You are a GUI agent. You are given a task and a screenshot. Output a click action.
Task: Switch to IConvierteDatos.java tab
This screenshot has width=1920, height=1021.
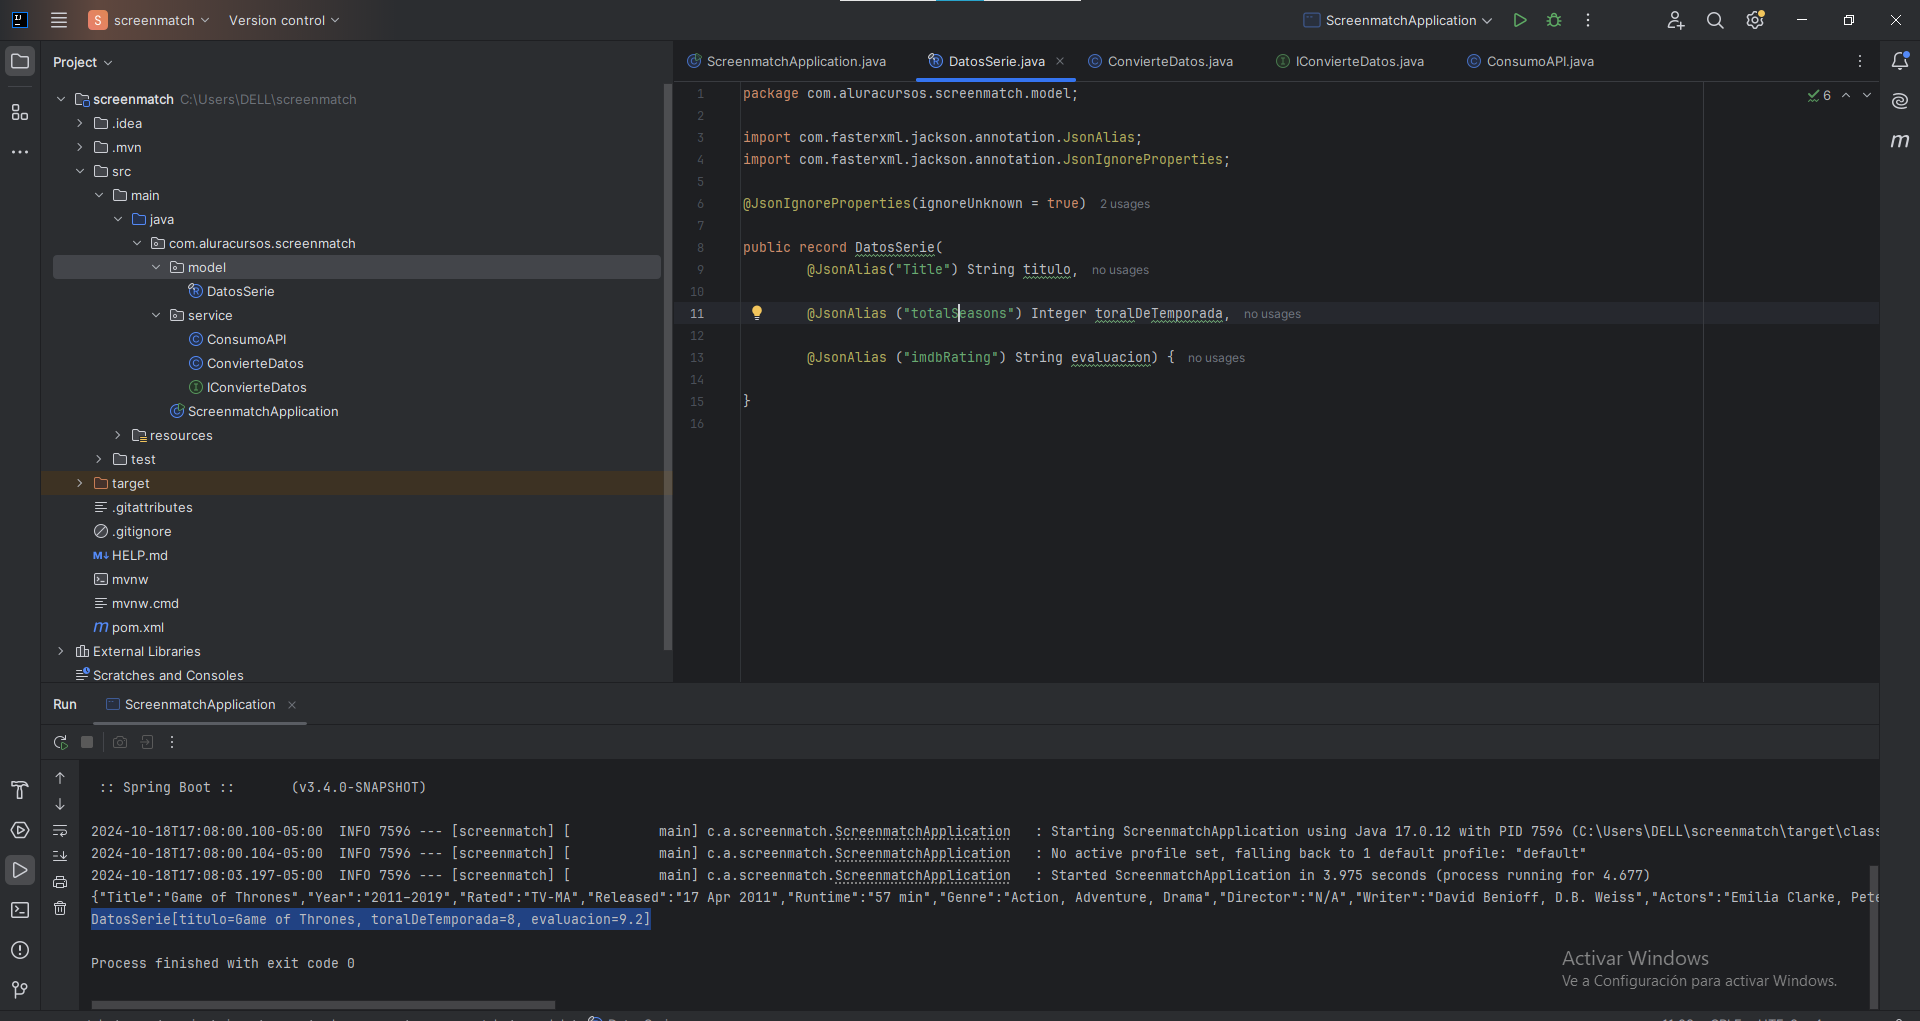pyautogui.click(x=1350, y=61)
